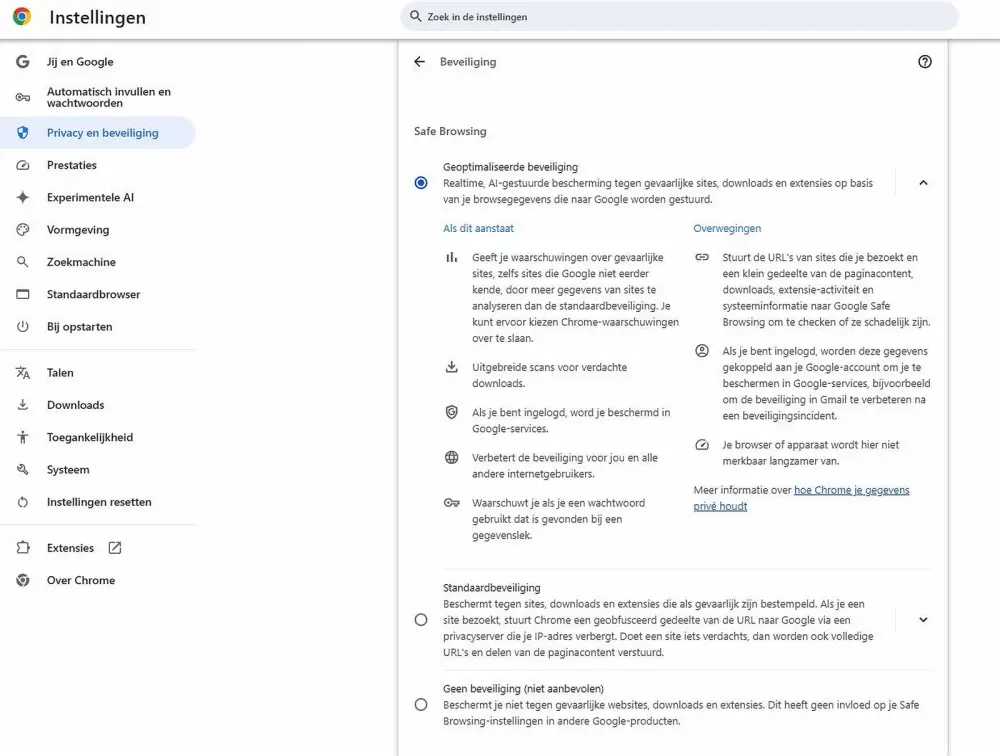Click the accessibility figure icon for Toegankelijkheid
This screenshot has width=1000, height=756.
coord(23,437)
